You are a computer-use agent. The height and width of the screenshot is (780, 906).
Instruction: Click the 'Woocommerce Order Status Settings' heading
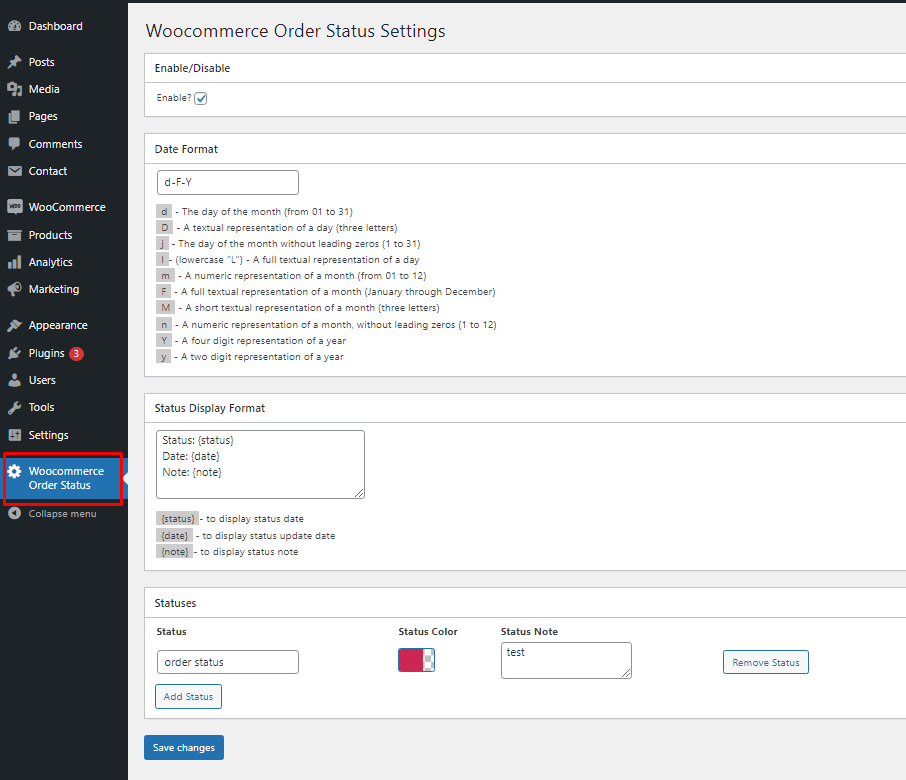[295, 31]
